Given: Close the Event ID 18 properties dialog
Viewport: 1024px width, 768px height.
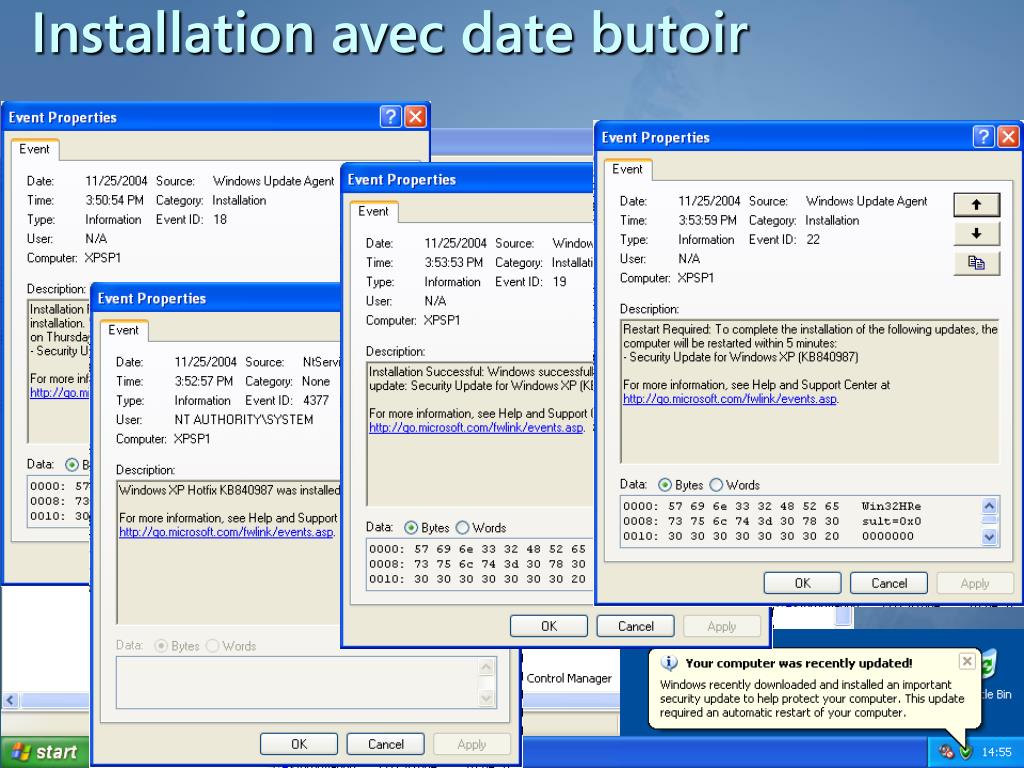Looking at the screenshot, I should pos(415,117).
